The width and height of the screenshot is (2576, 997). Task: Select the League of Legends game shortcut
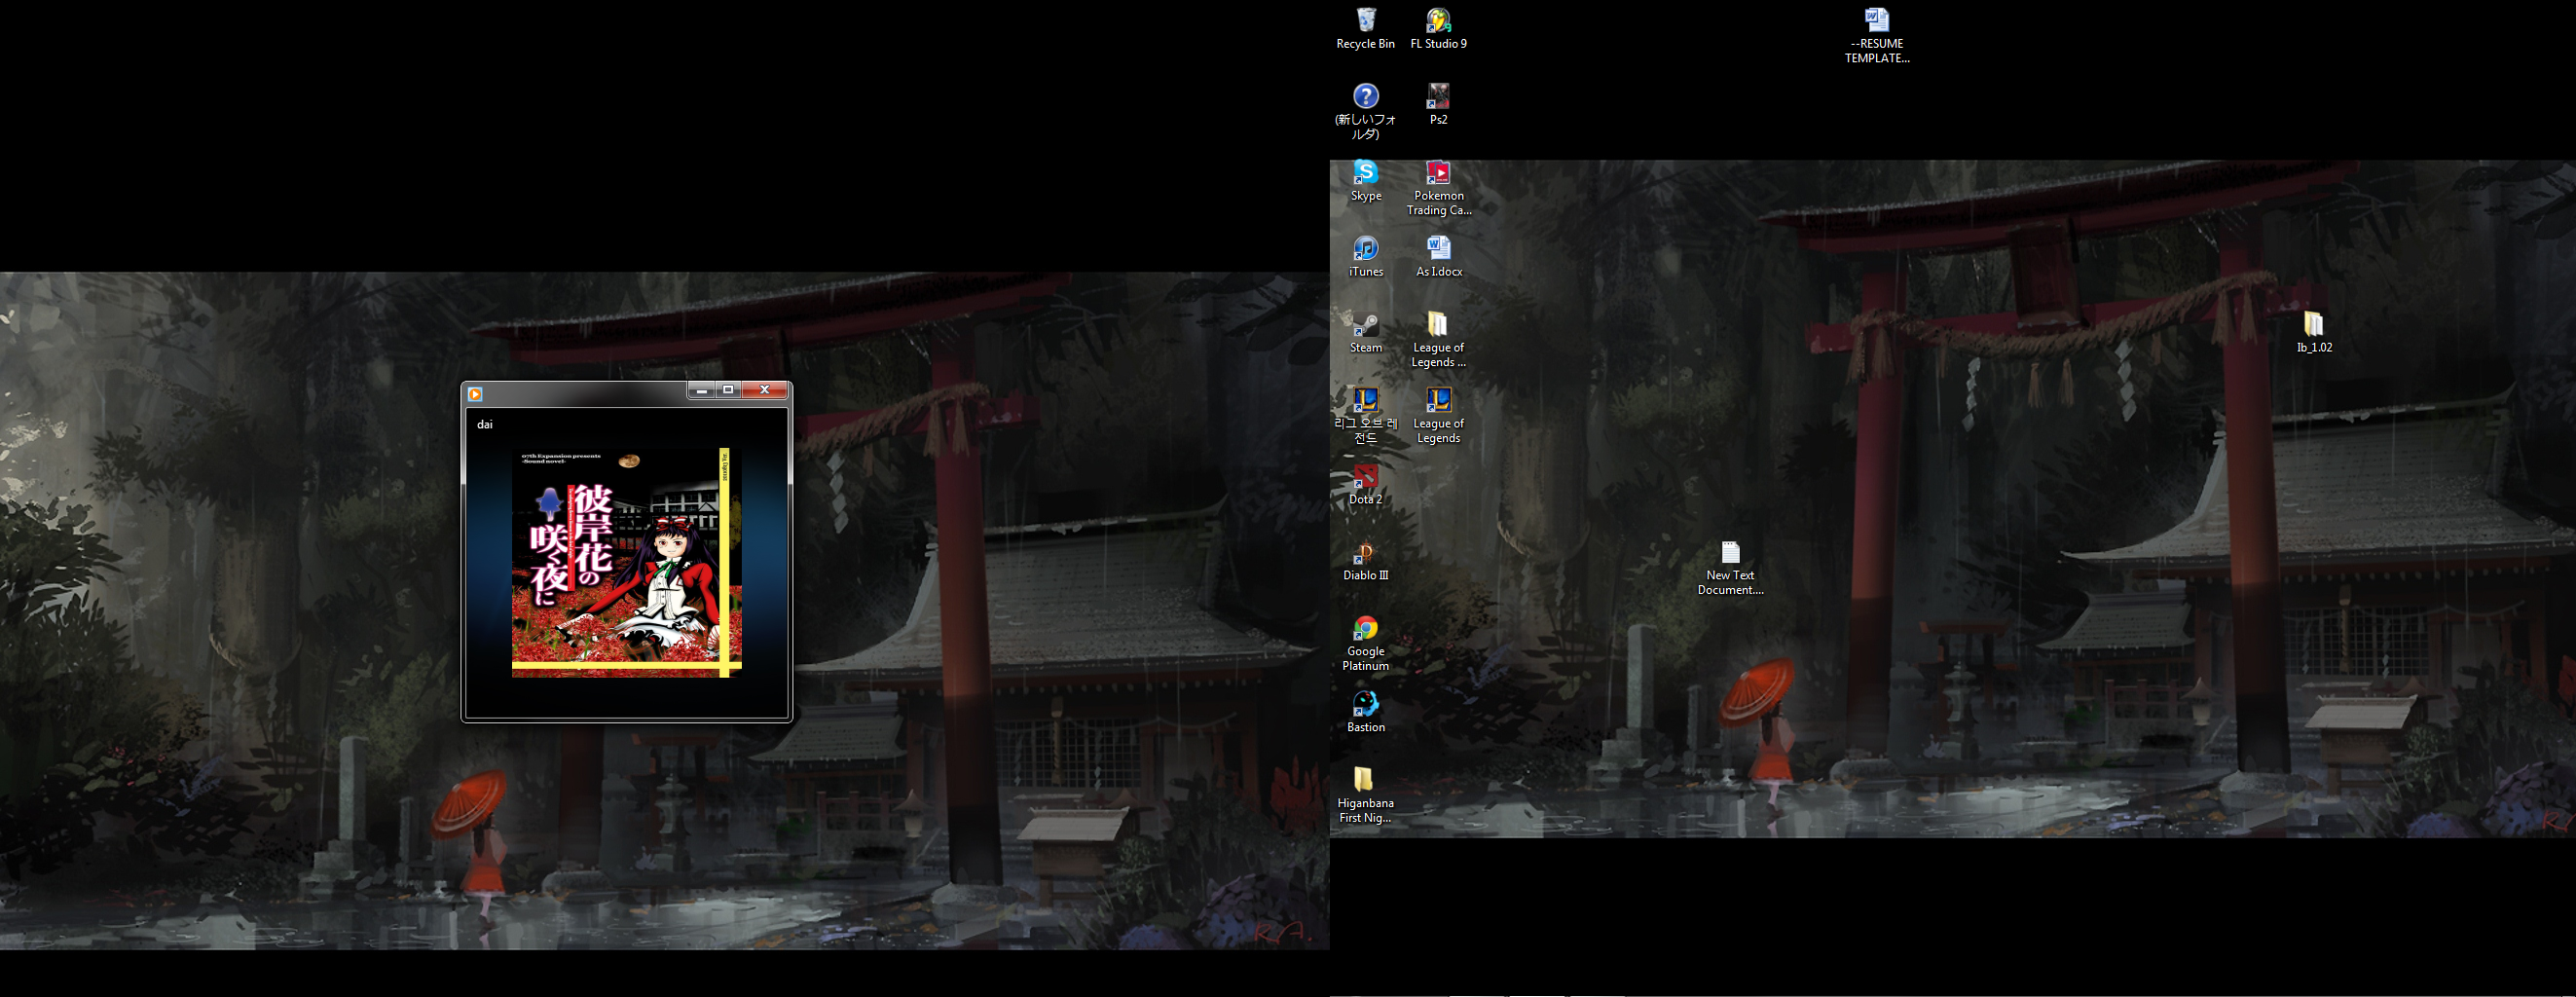1438,415
